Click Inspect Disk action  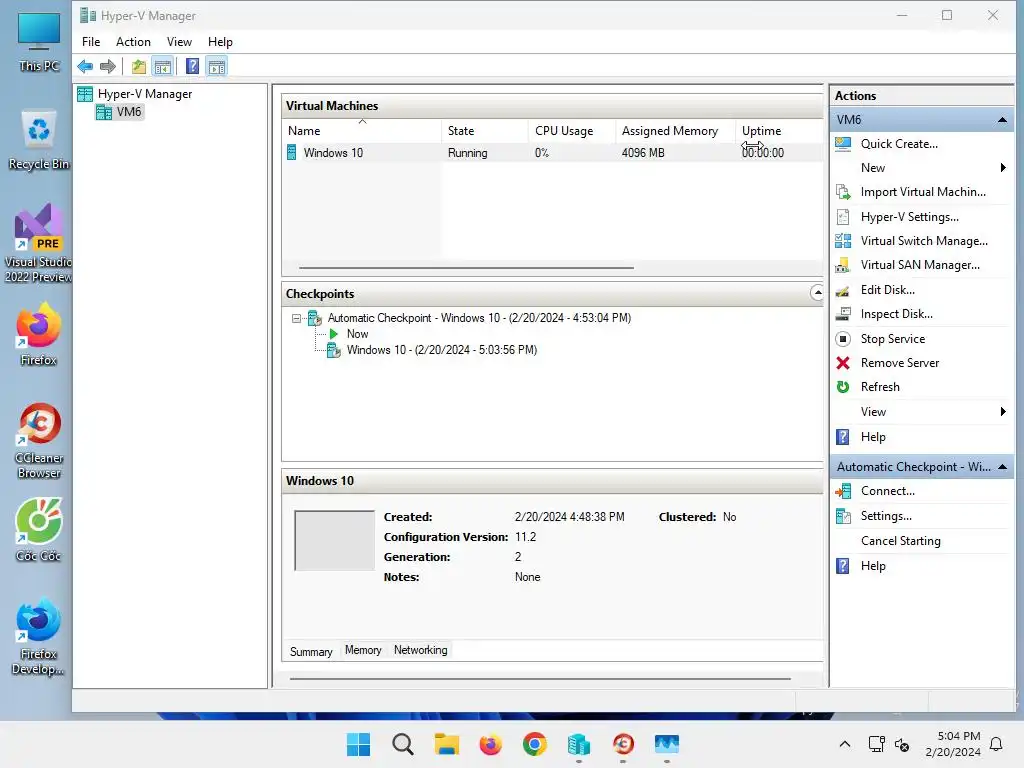coord(896,314)
